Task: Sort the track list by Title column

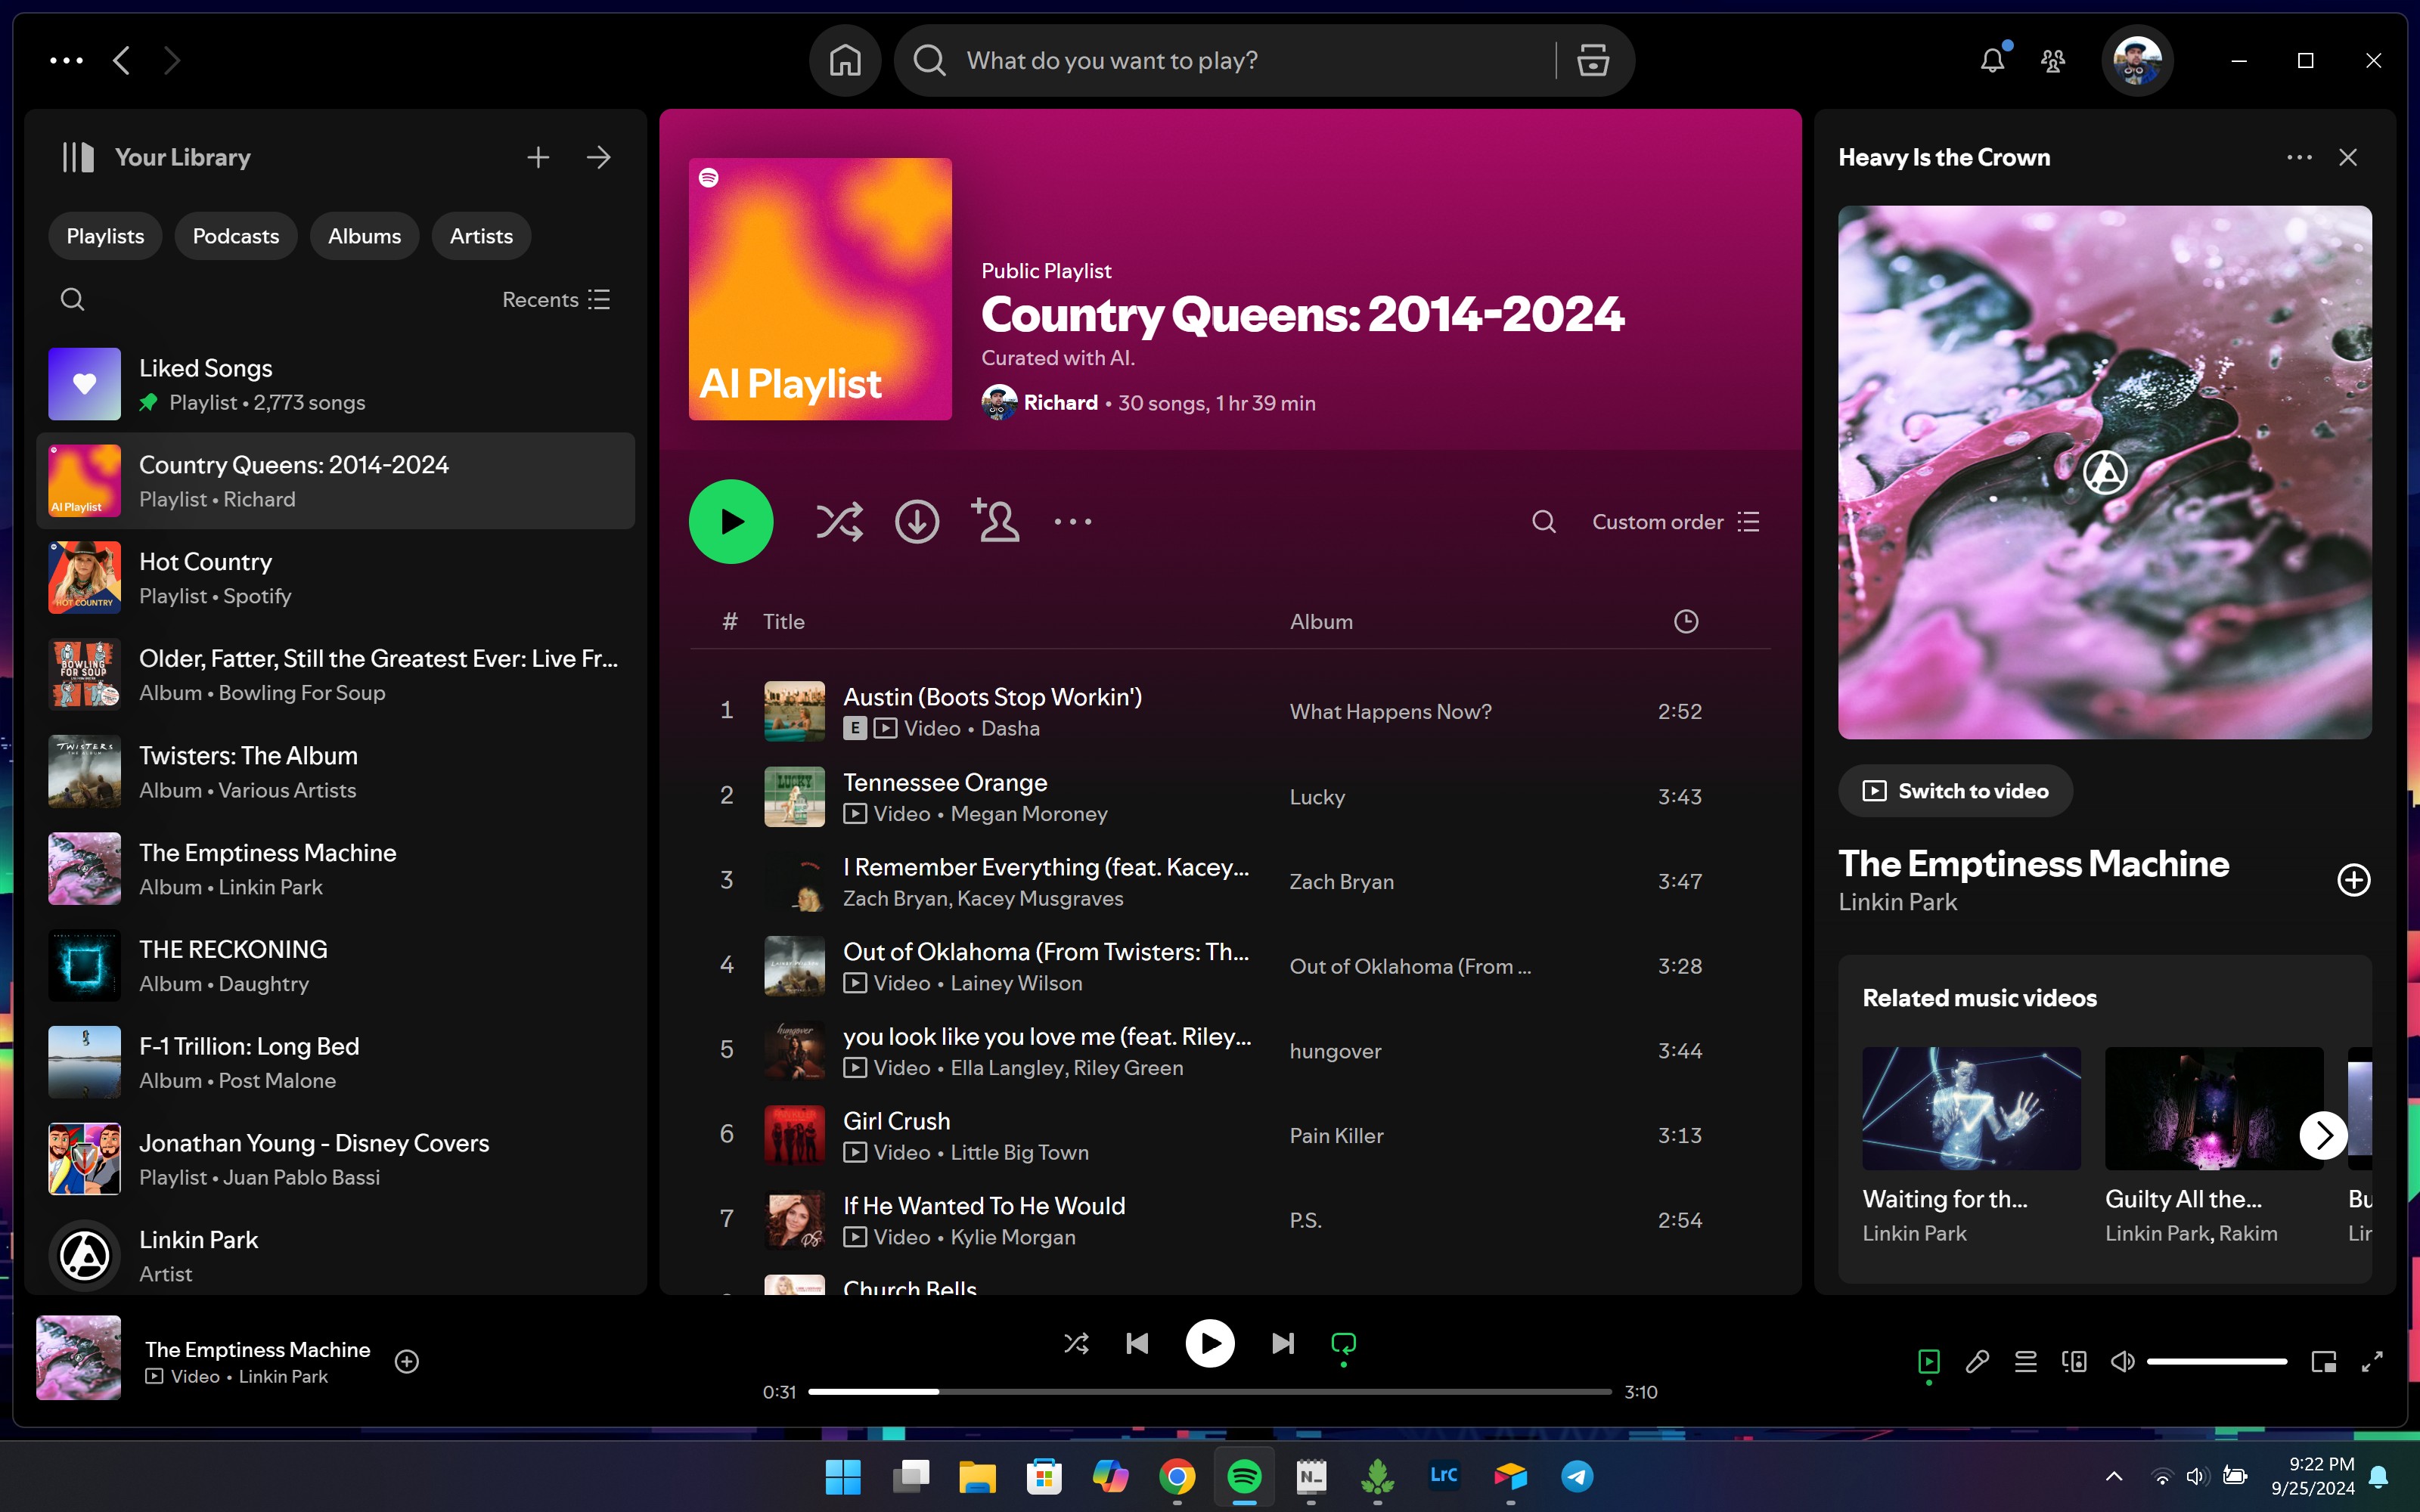Action: pyautogui.click(x=784, y=621)
